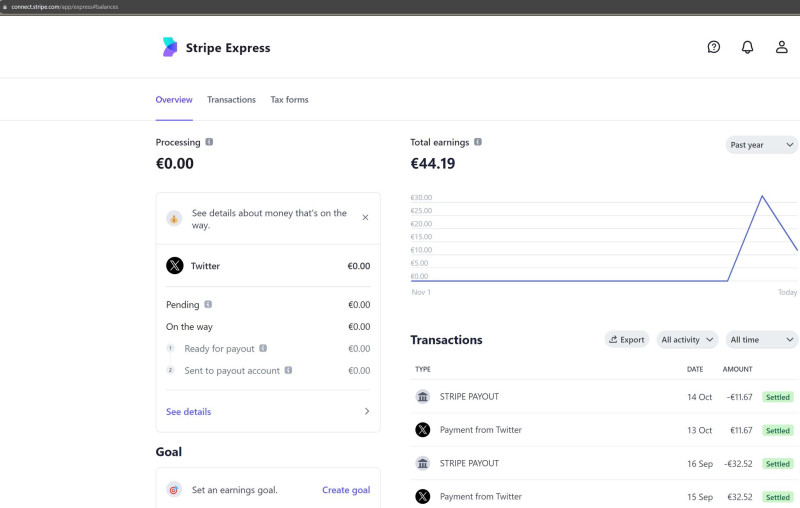
Task: Click the info icon beside Processing
Action: (209, 142)
